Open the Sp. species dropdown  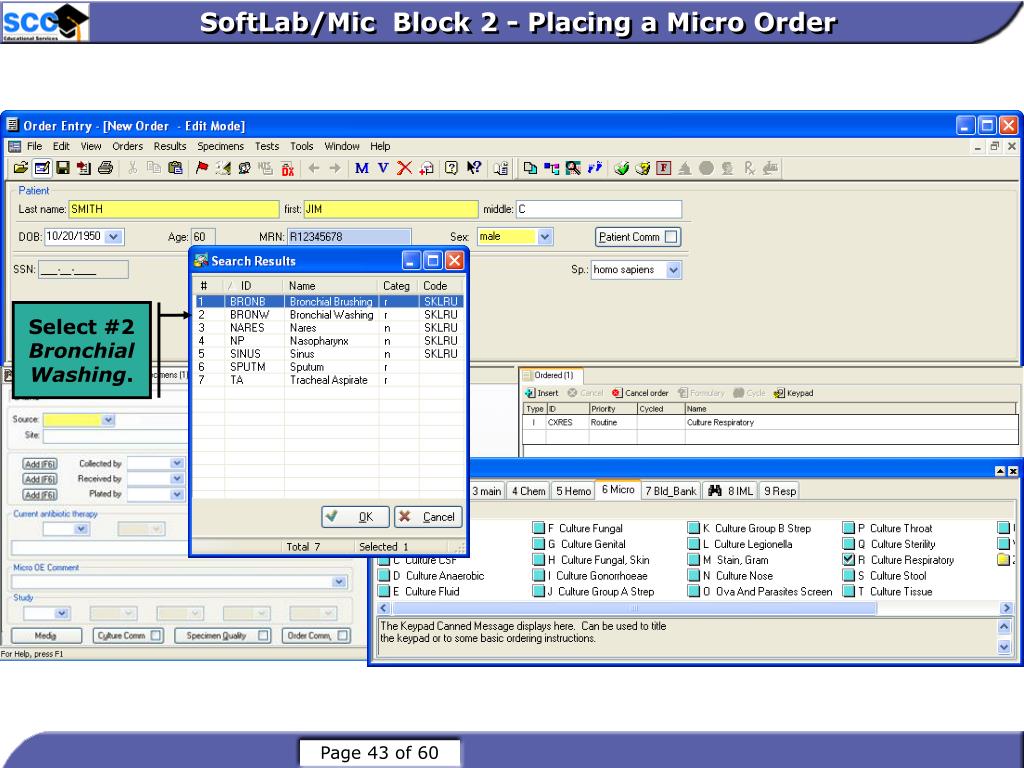[x=673, y=270]
